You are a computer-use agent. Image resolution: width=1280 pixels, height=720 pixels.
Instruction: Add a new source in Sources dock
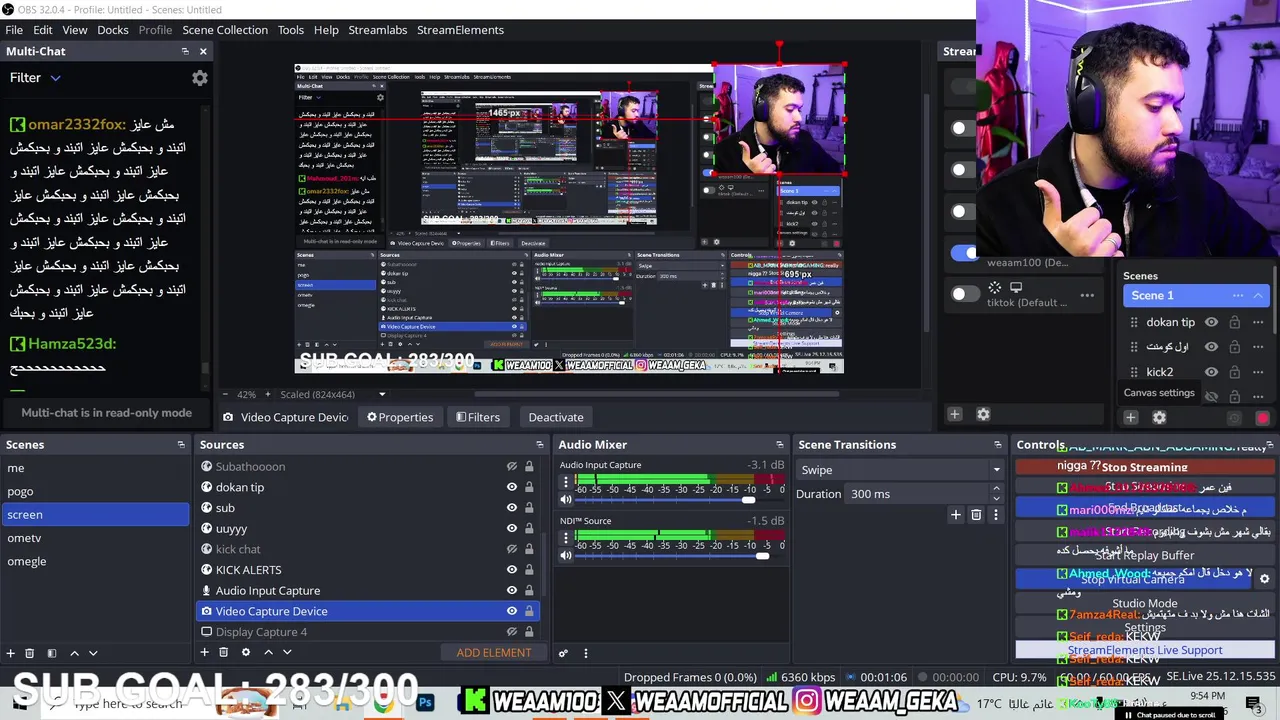(204, 652)
